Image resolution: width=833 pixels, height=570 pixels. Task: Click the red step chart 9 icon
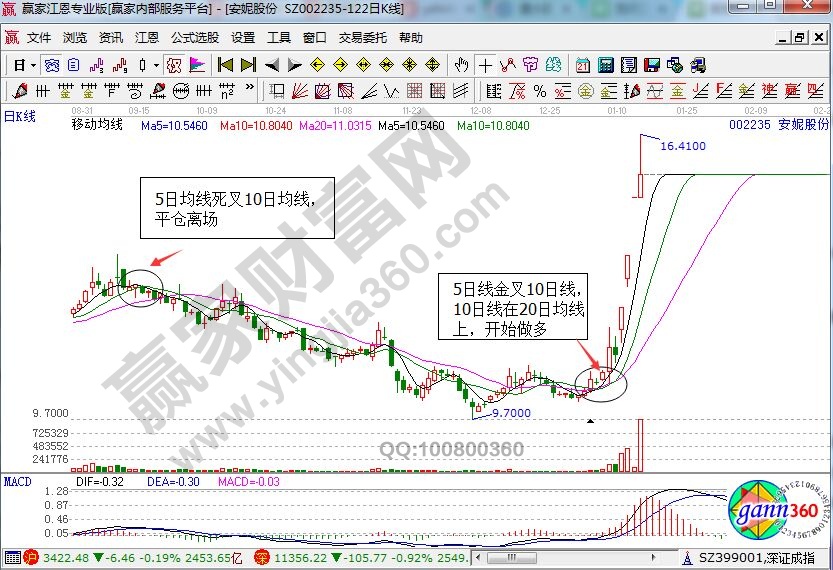click(x=120, y=65)
